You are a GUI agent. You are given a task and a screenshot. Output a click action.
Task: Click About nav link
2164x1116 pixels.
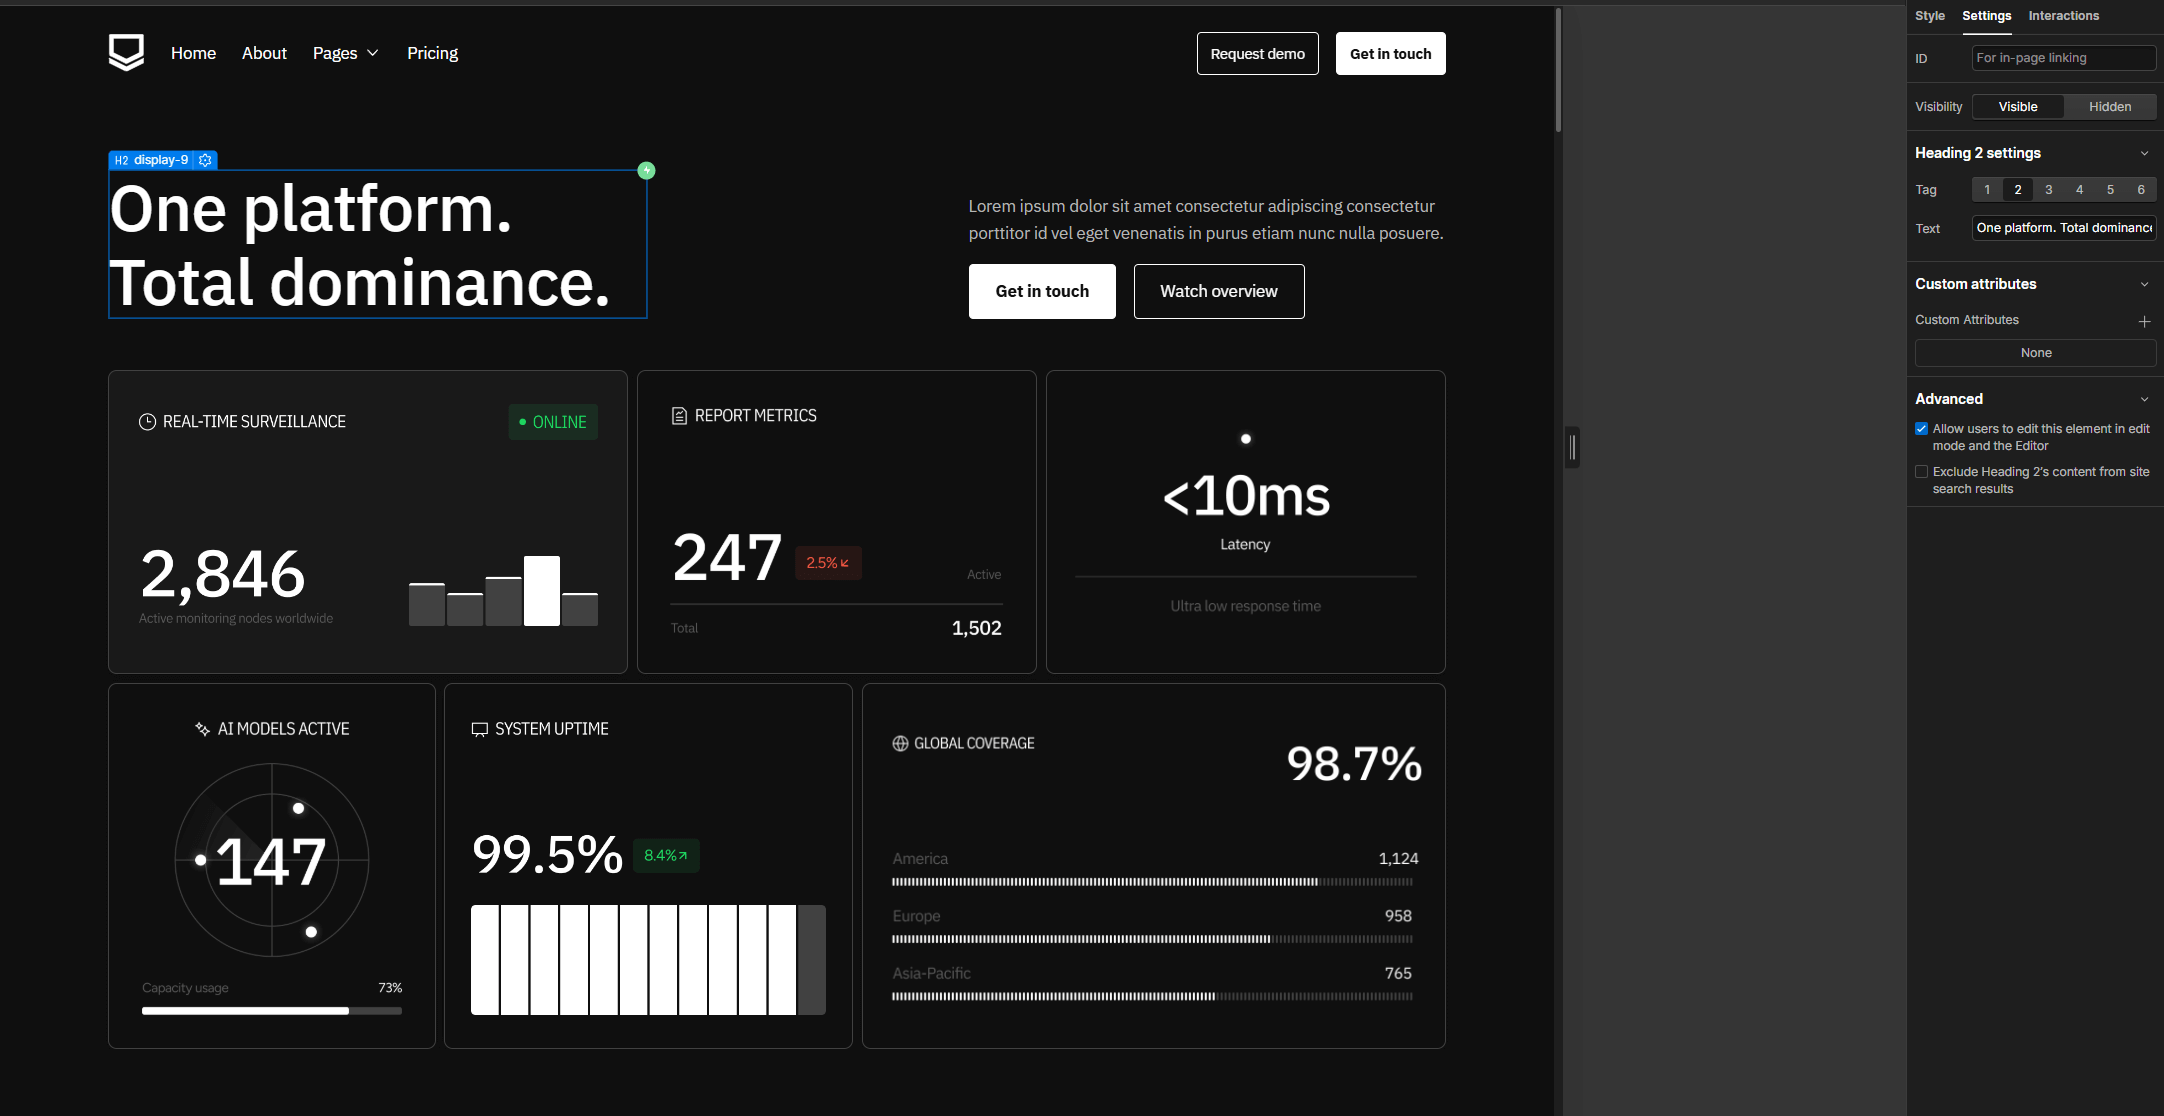coord(264,53)
